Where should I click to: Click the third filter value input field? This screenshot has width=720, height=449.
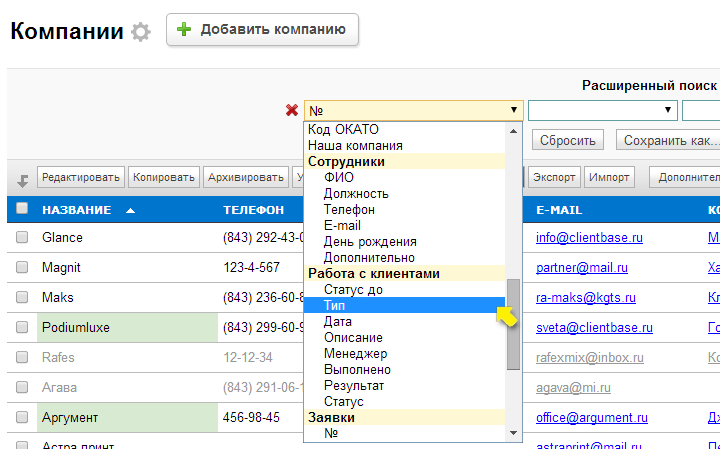tap(702, 110)
